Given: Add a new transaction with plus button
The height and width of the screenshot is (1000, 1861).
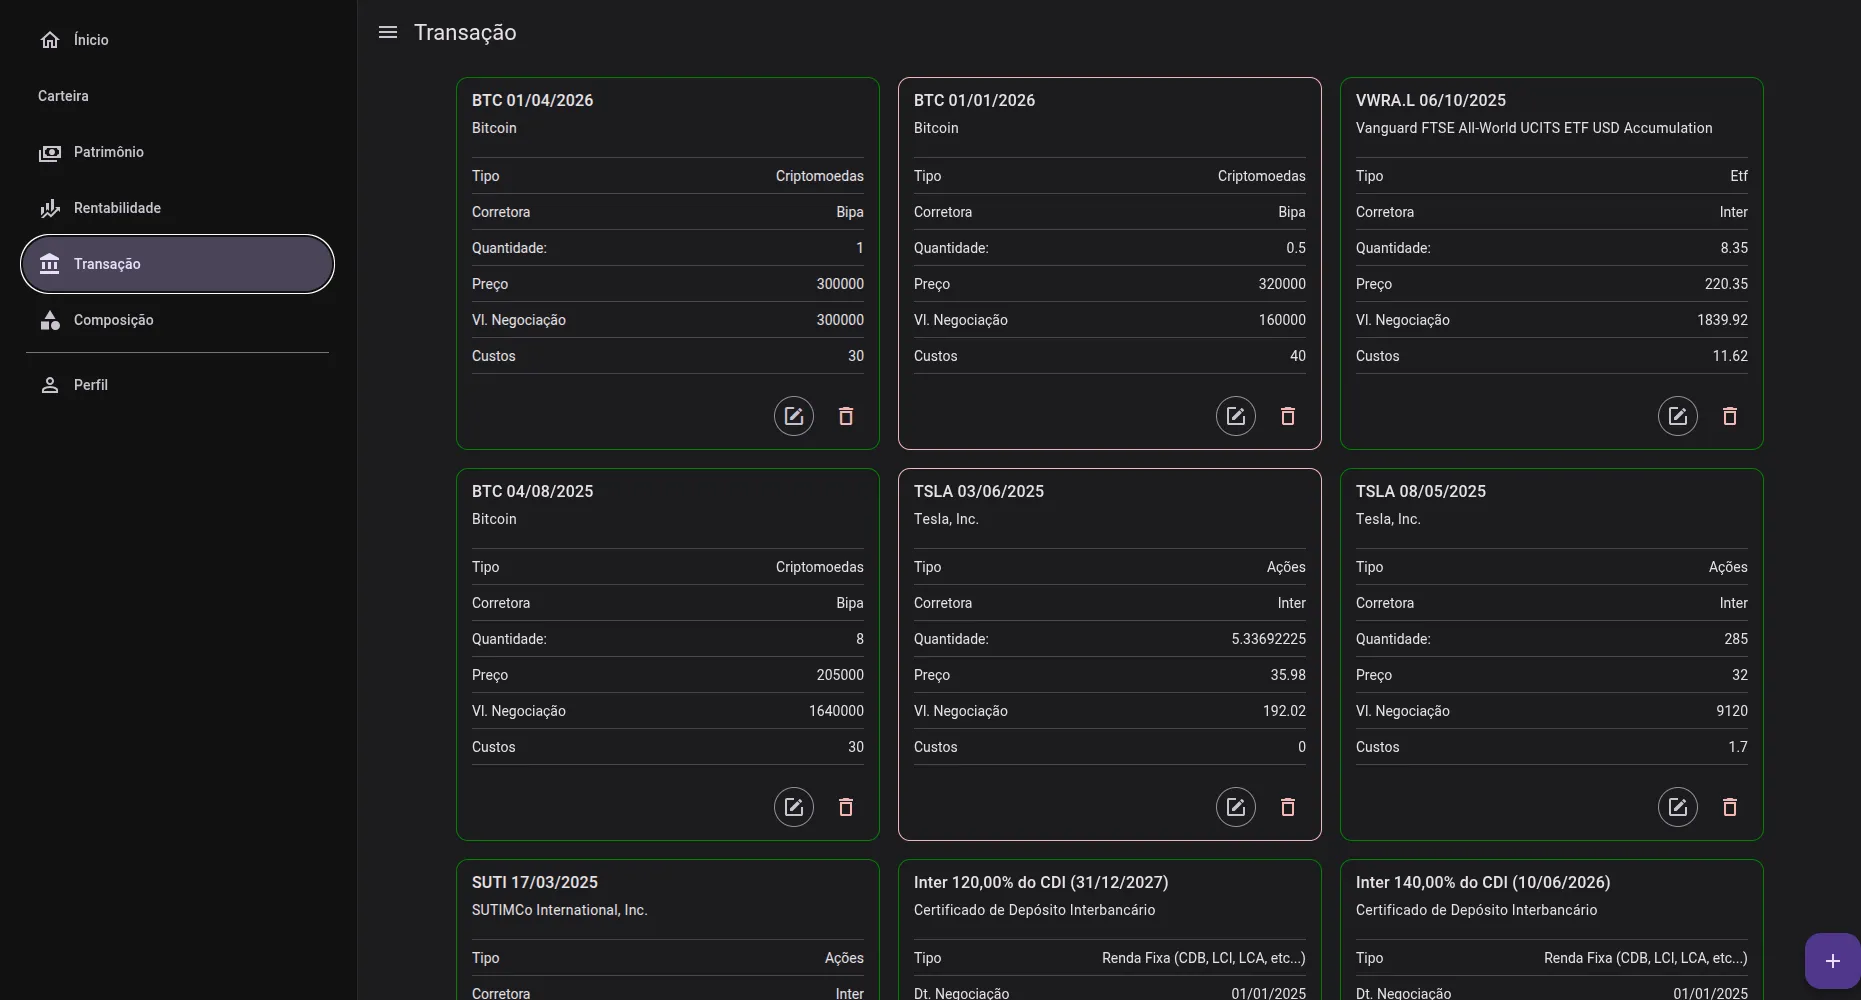Looking at the screenshot, I should pyautogui.click(x=1832, y=961).
